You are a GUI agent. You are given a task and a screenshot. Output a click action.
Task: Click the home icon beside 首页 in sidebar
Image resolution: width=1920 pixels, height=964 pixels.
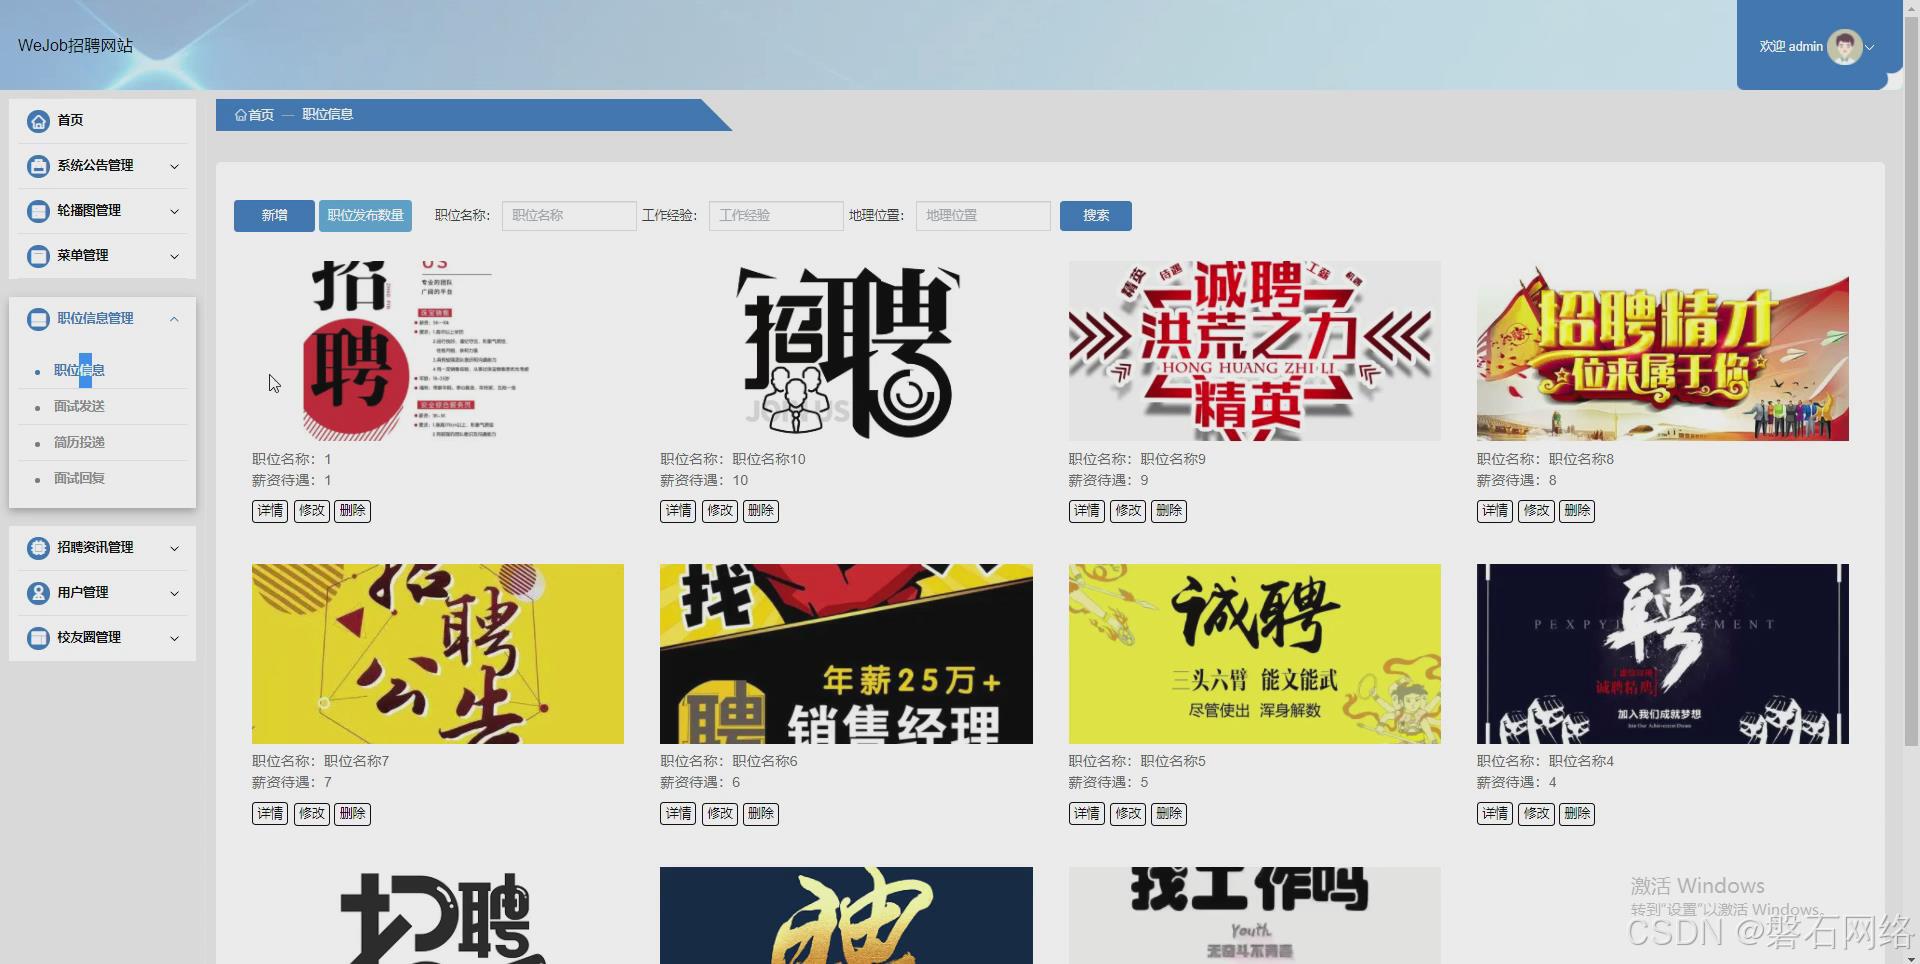tap(38, 120)
